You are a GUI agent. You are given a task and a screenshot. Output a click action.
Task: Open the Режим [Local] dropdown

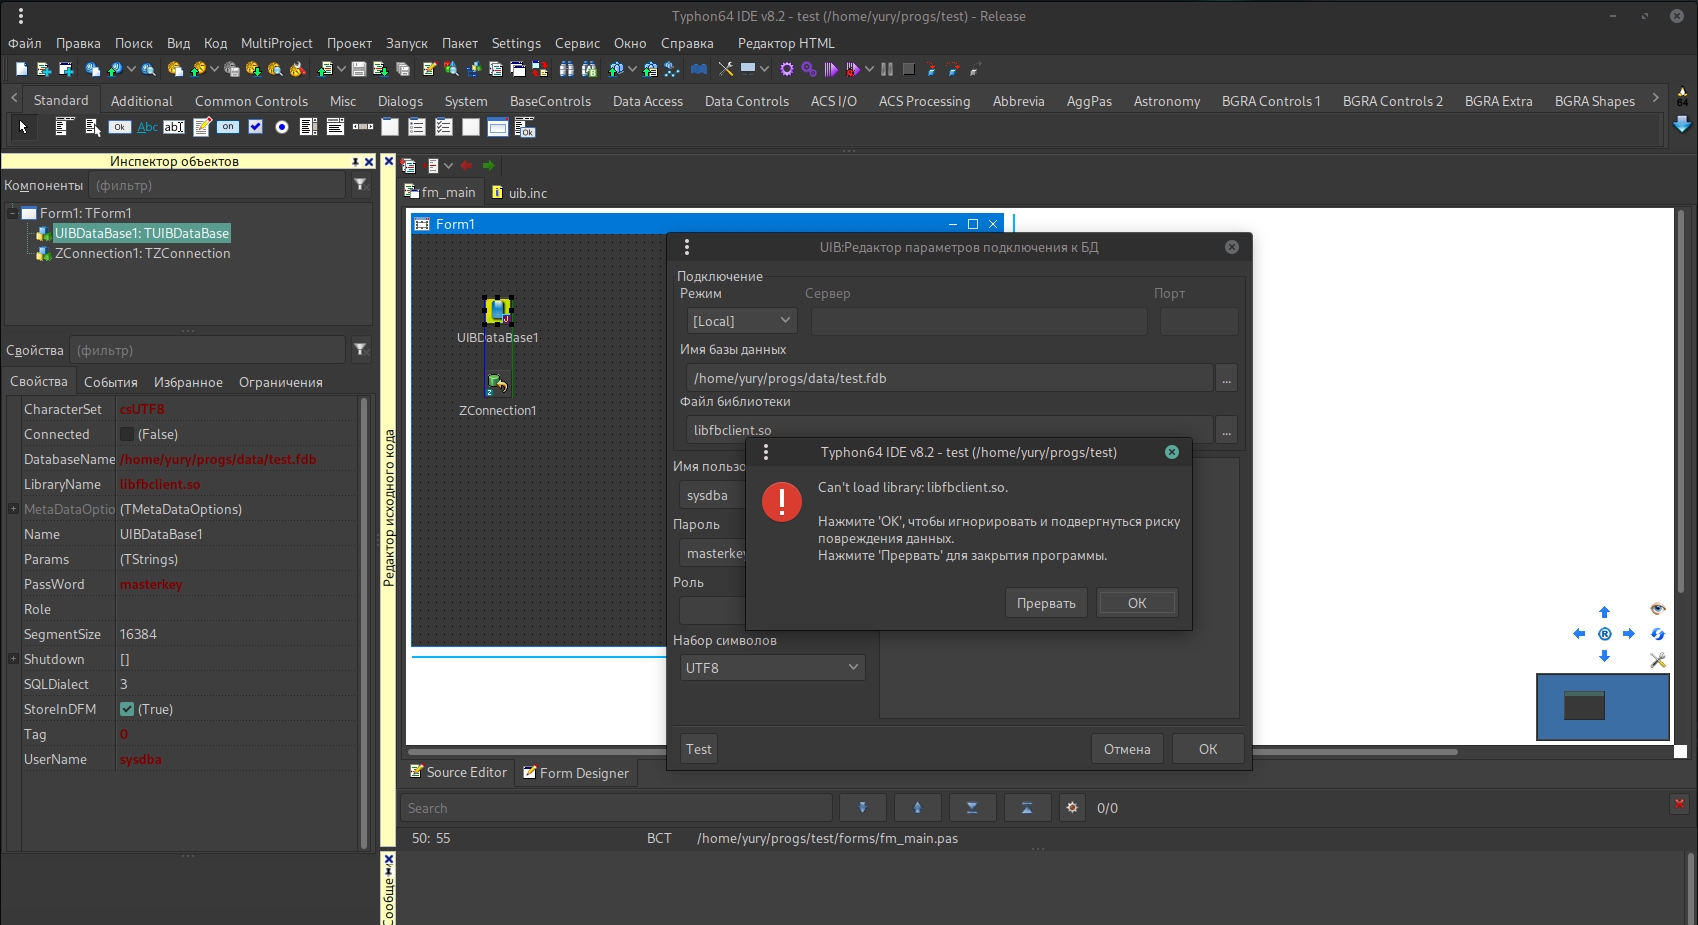coord(742,321)
